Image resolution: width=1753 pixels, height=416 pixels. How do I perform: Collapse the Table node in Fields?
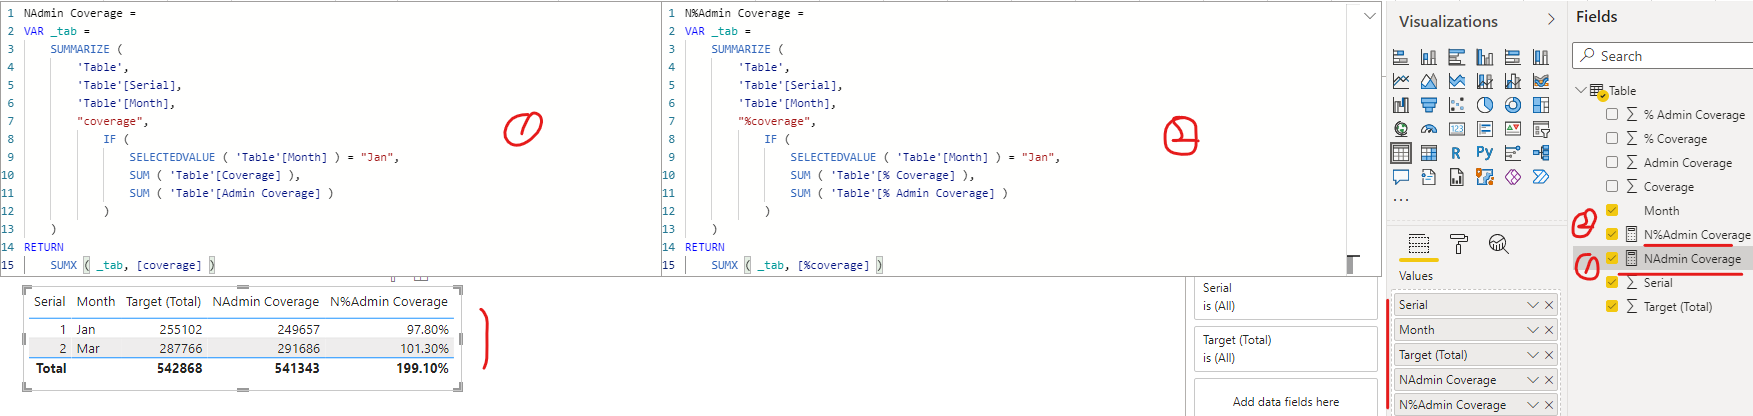pos(1581,90)
